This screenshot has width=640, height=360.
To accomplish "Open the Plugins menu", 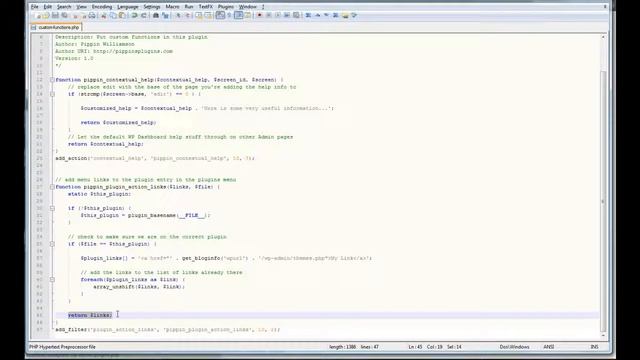I will point(226,7).
